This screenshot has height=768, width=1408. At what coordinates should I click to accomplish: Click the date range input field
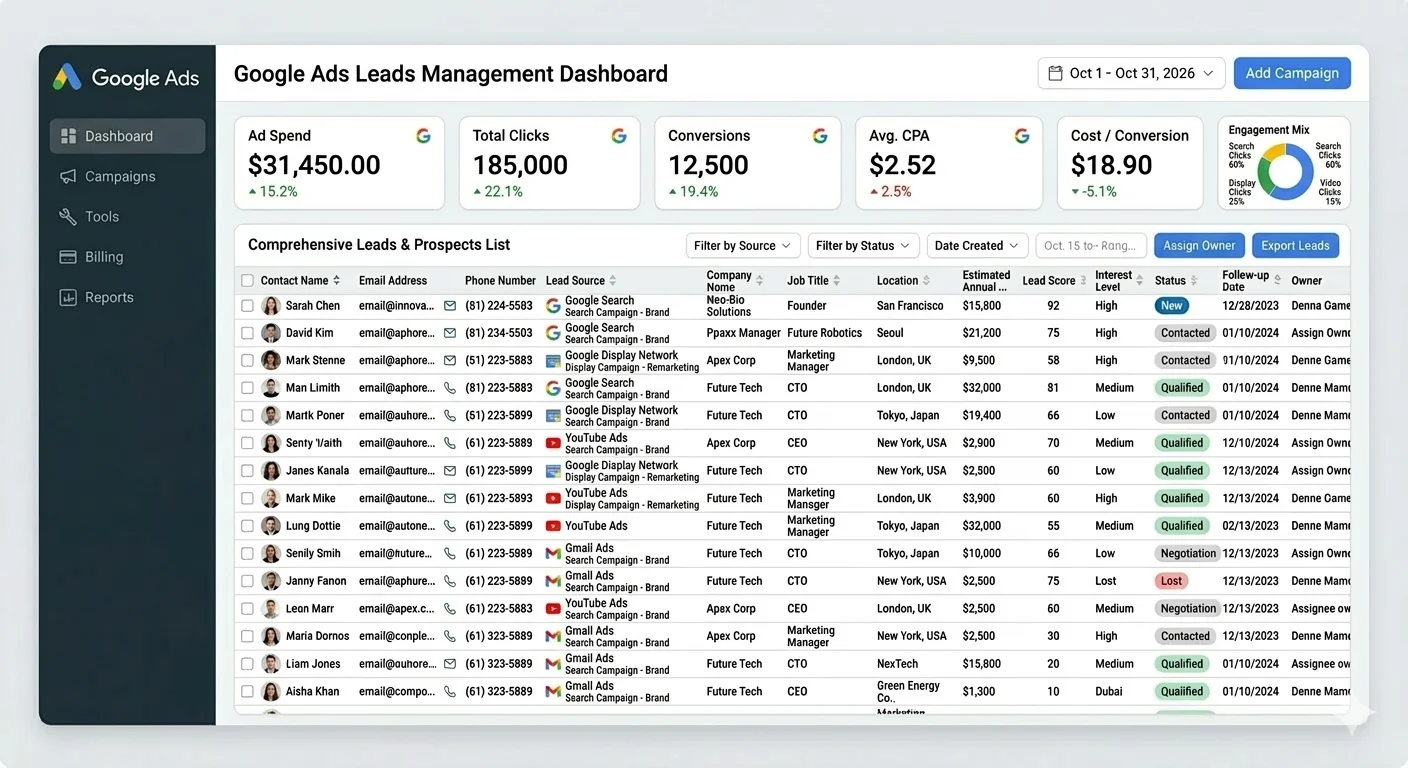pyautogui.click(x=1090, y=246)
